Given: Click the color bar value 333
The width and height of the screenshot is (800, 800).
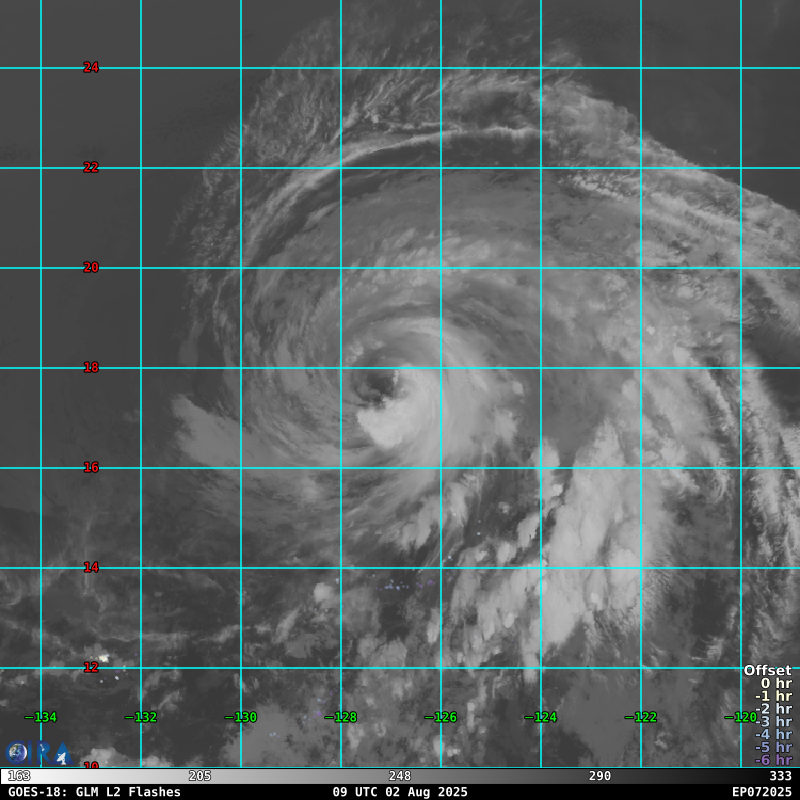Looking at the screenshot, I should point(781,776).
